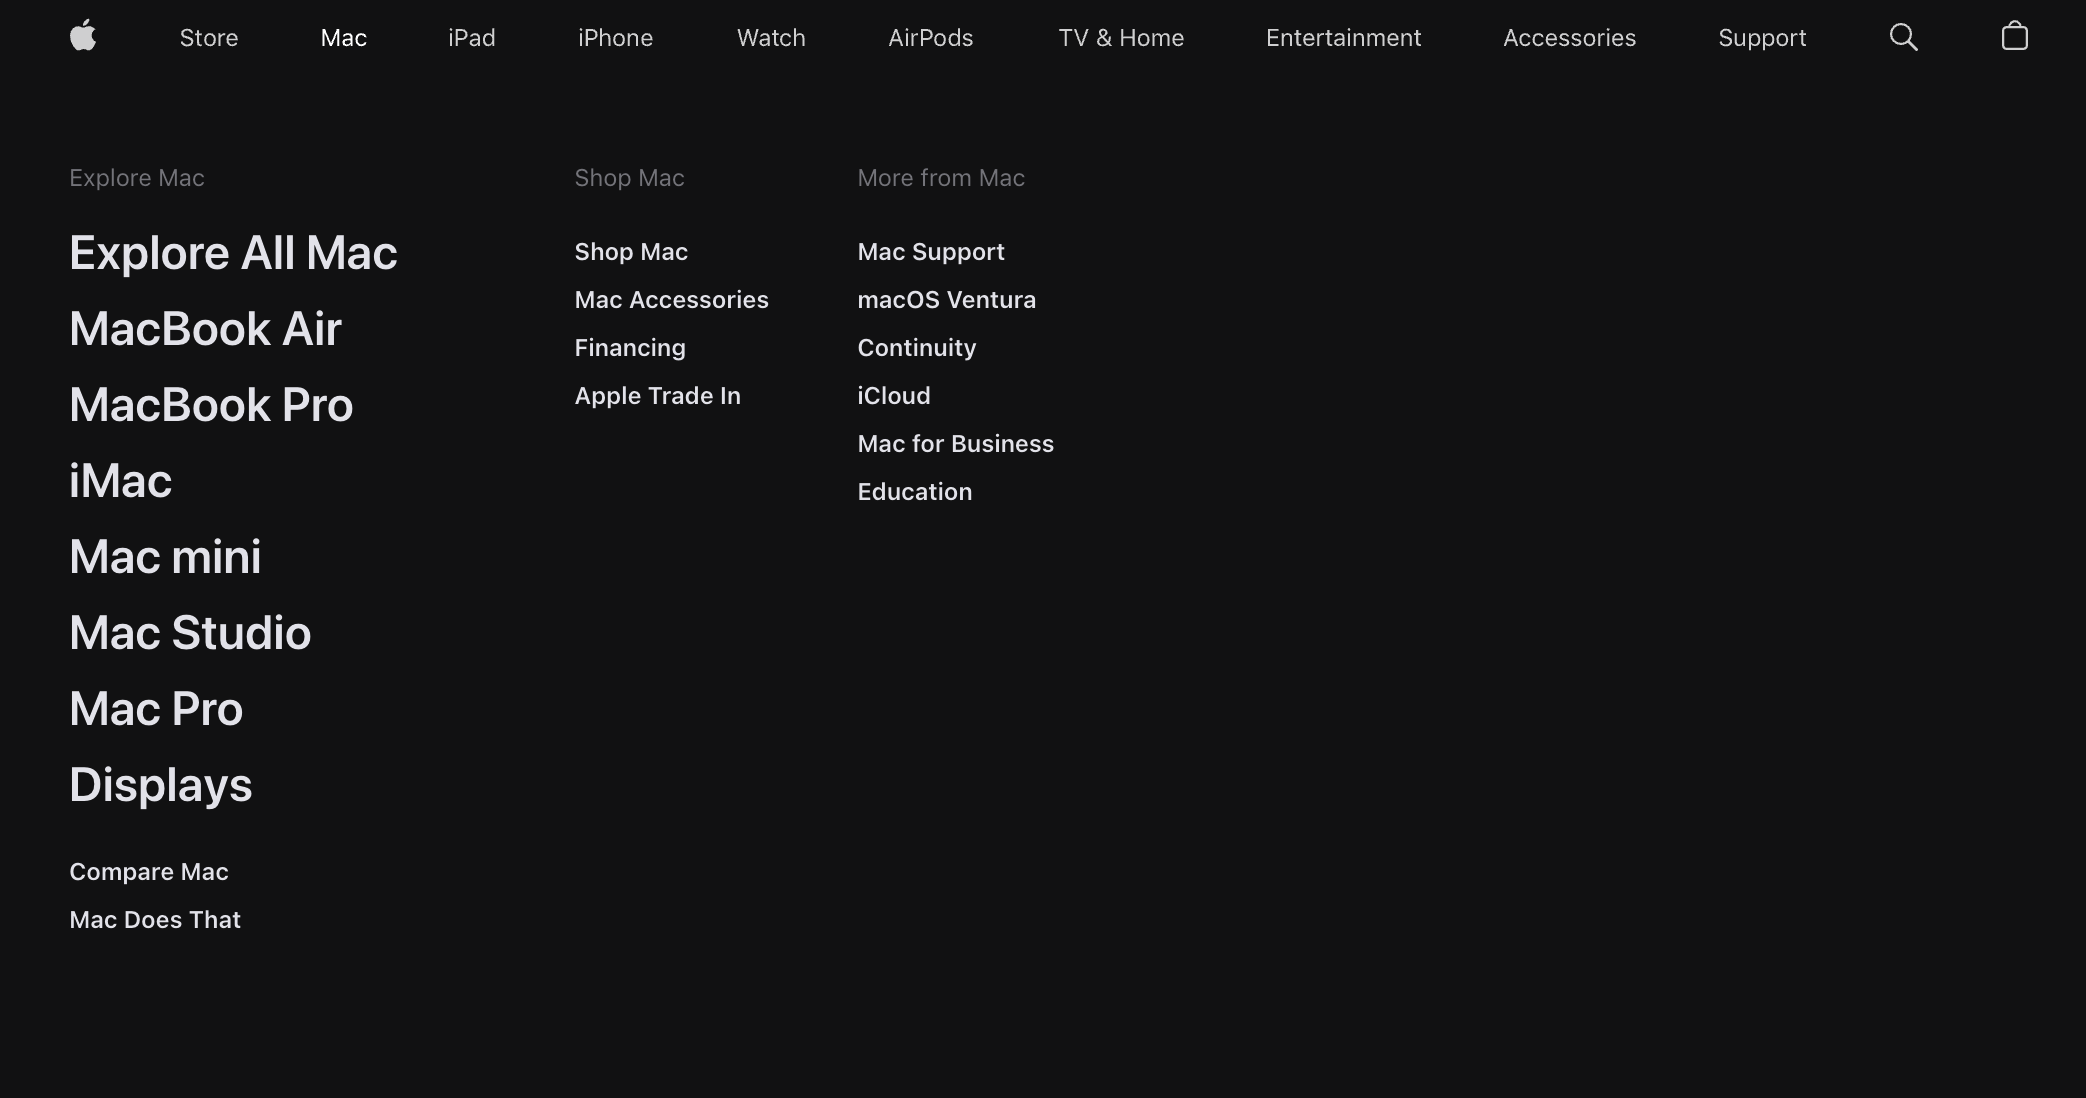Select AirPods in the nav bar
The width and height of the screenshot is (2086, 1098).
pyautogui.click(x=930, y=38)
